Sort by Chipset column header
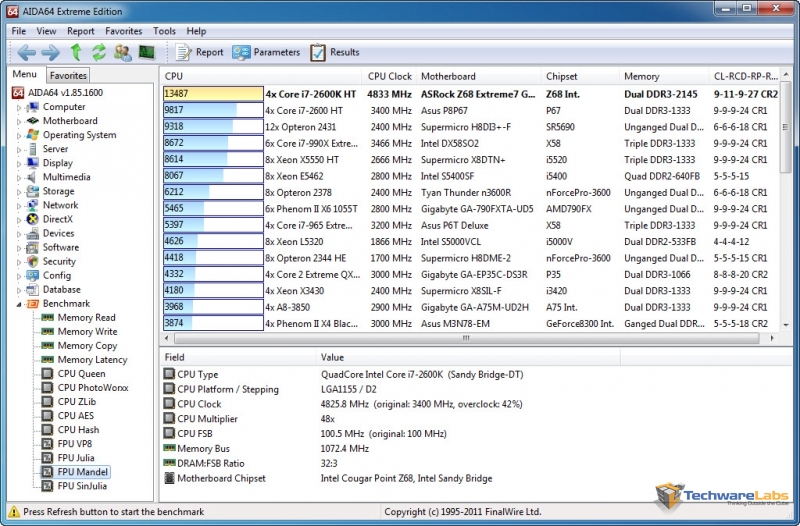The image size is (800, 526). point(580,77)
